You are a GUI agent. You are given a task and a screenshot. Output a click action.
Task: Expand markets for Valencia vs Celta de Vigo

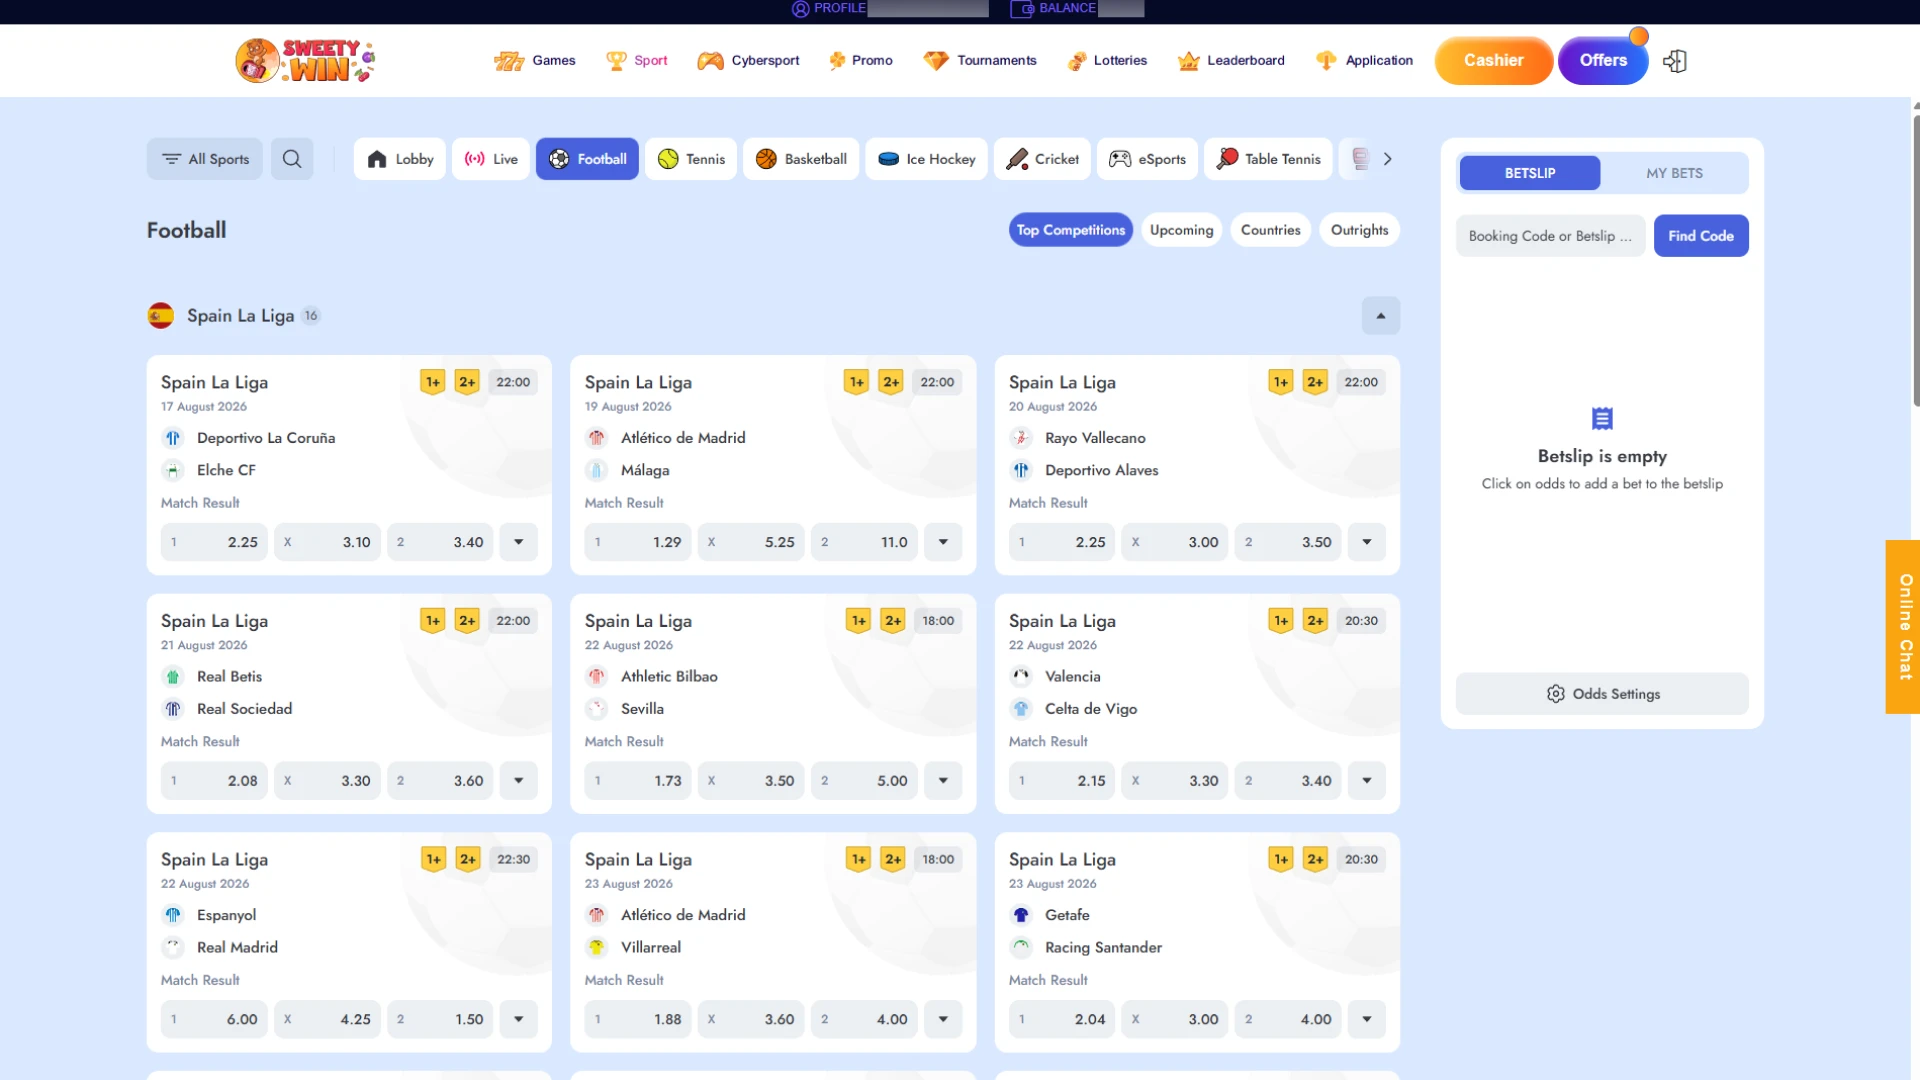click(1366, 781)
